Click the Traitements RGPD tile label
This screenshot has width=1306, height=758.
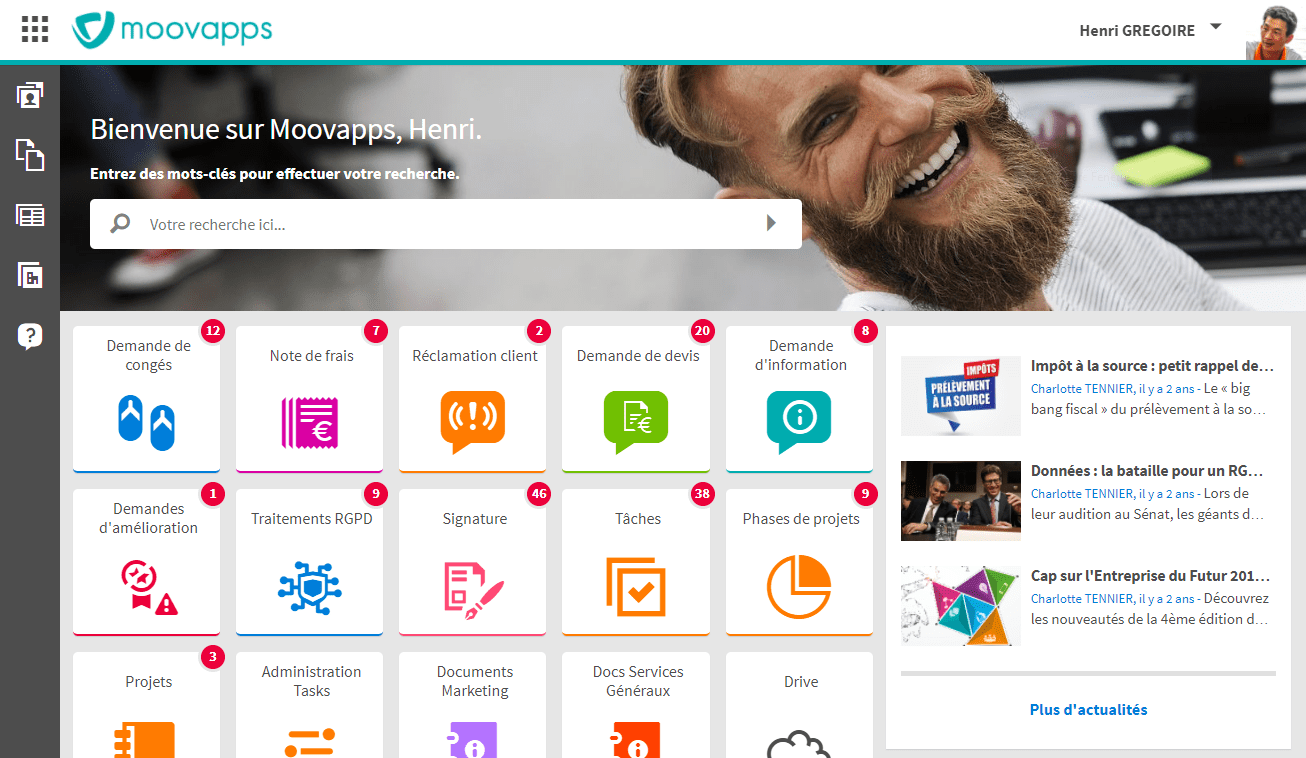[x=312, y=518]
